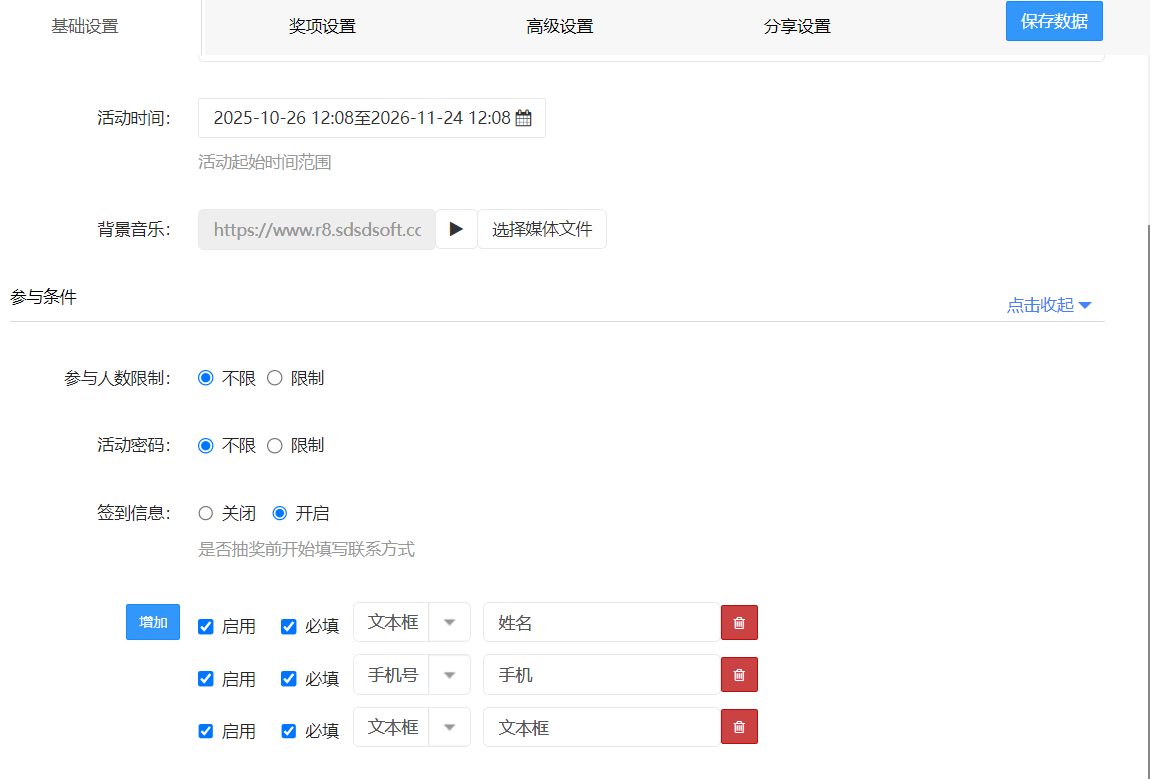
Task: Select 限制 for 参与人数限制
Action: click(x=274, y=378)
